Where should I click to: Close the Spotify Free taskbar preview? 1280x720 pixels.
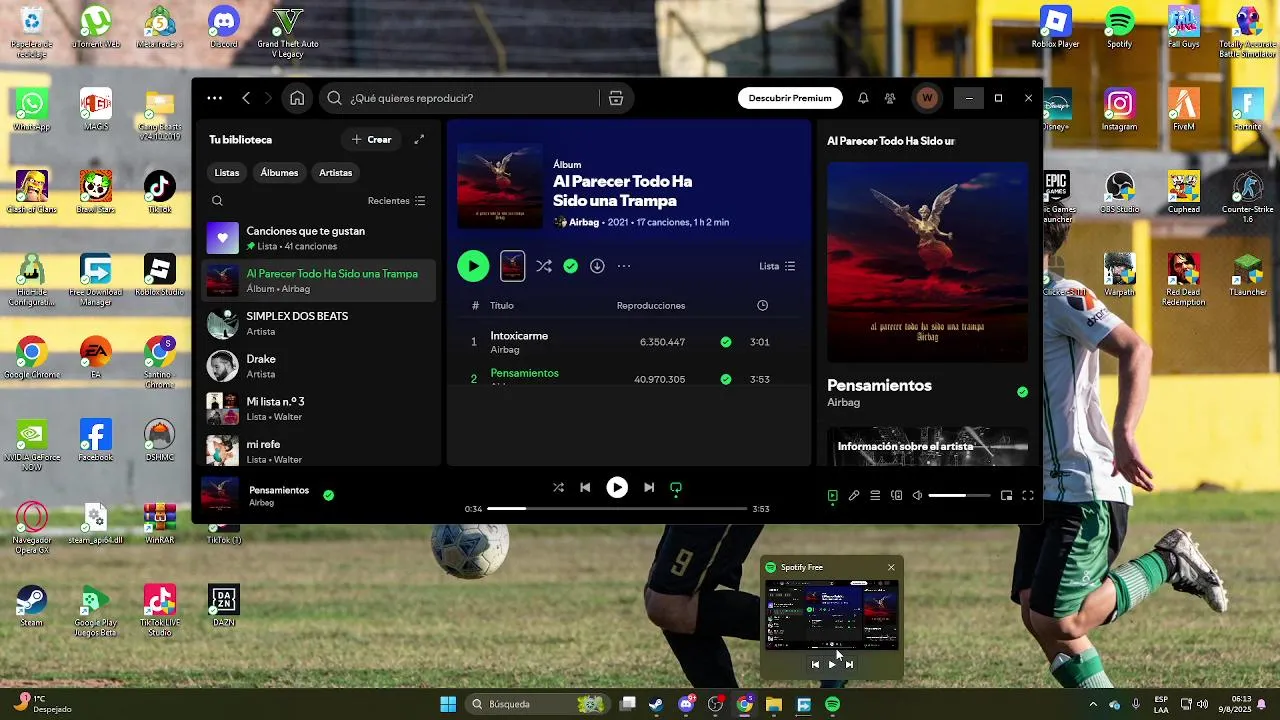pos(891,567)
